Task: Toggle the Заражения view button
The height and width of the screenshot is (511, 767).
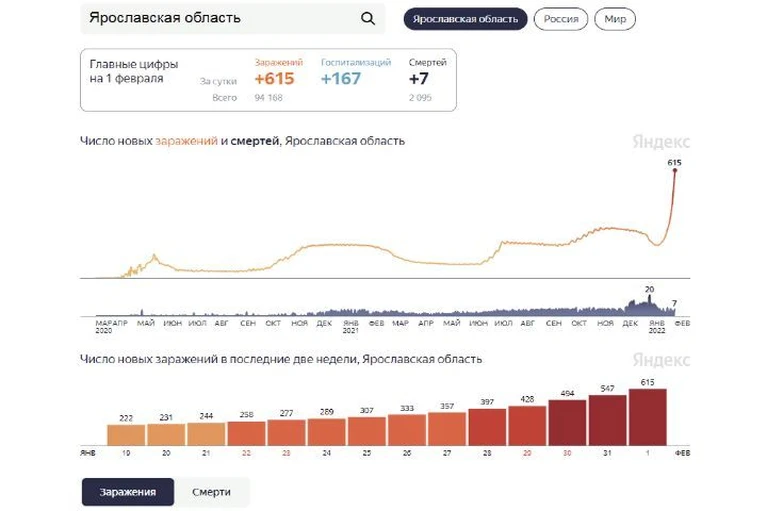Action: click(x=128, y=492)
